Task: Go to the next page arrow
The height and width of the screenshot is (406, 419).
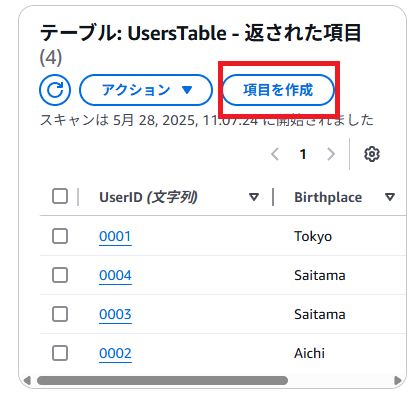Action: pyautogui.click(x=331, y=154)
